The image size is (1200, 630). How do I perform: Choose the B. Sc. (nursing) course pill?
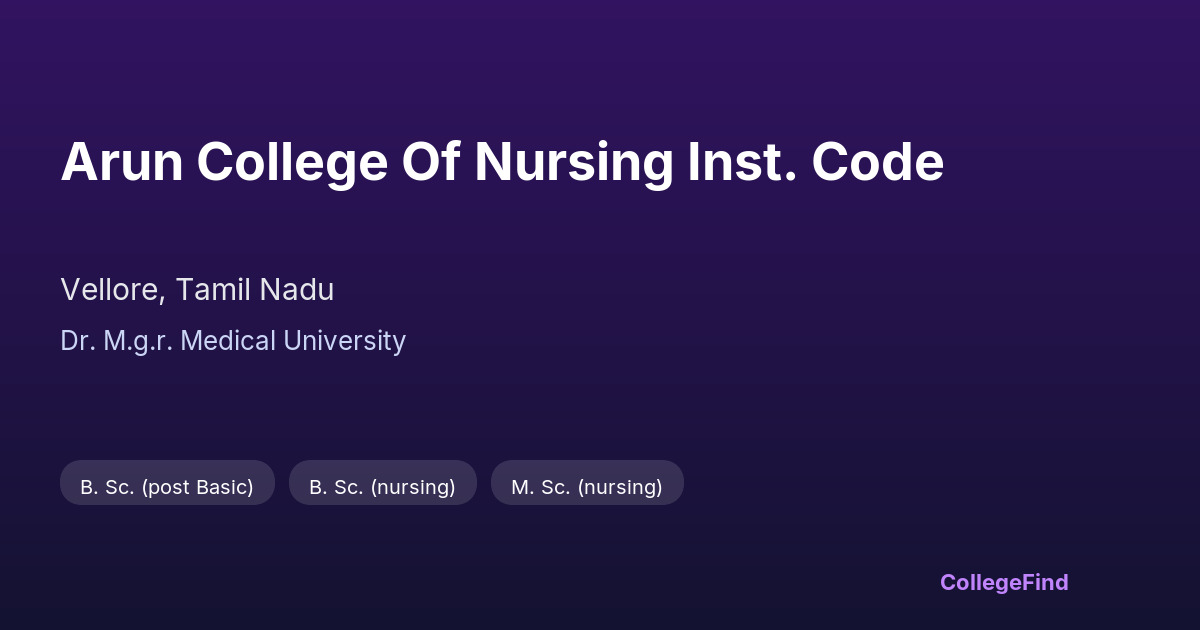(382, 487)
